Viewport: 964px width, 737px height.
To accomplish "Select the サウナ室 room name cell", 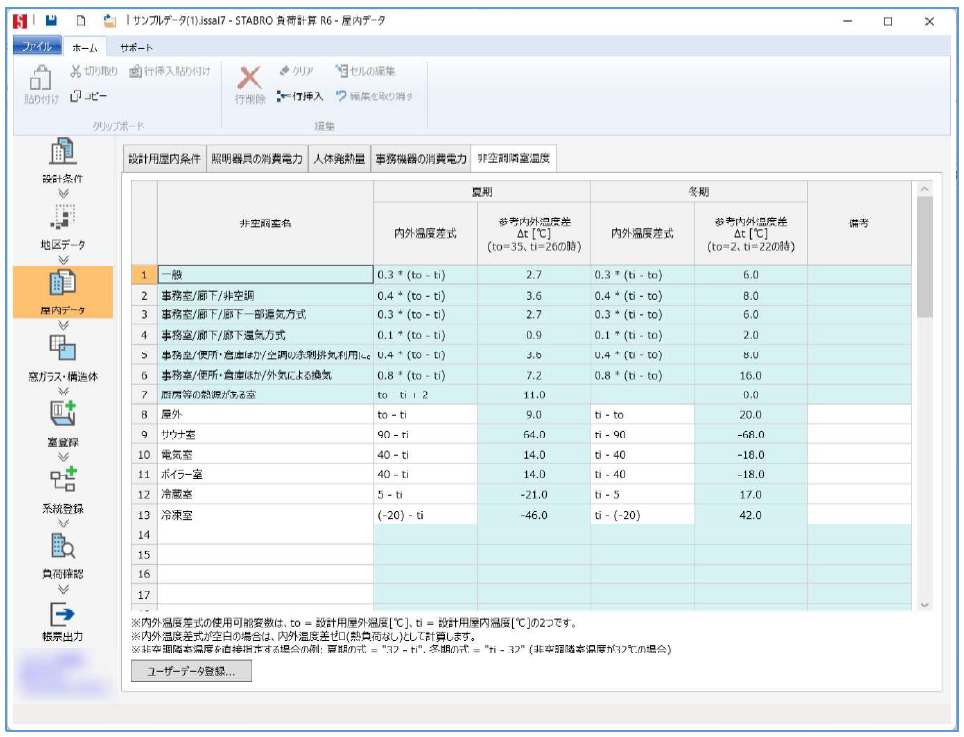I will 264,435.
